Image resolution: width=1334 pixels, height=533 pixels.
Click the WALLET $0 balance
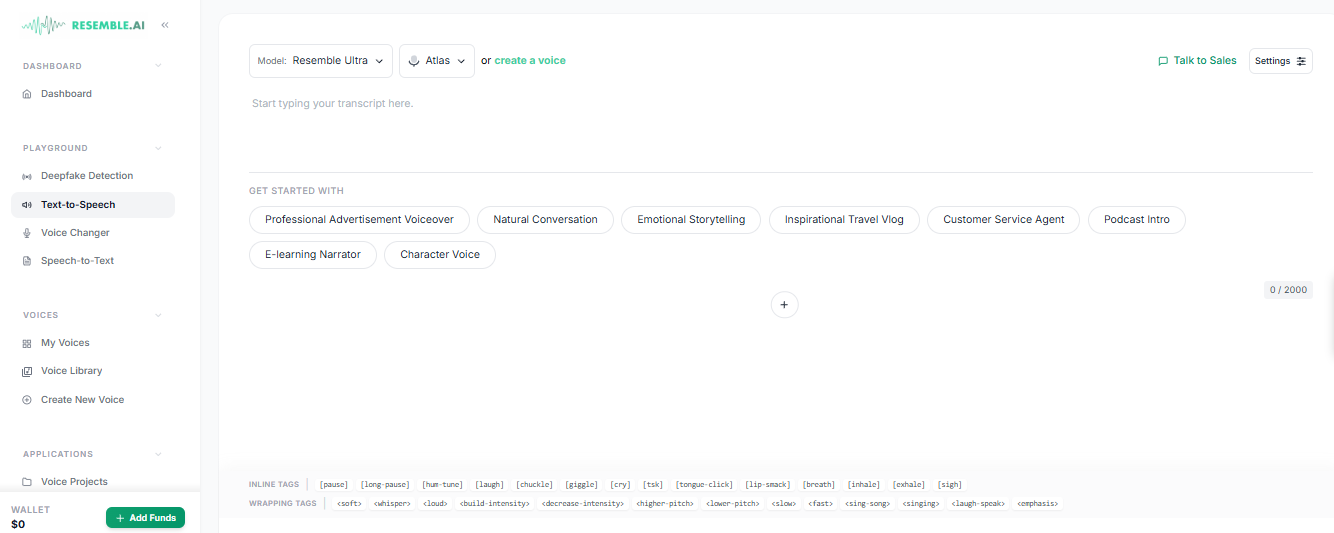point(30,517)
